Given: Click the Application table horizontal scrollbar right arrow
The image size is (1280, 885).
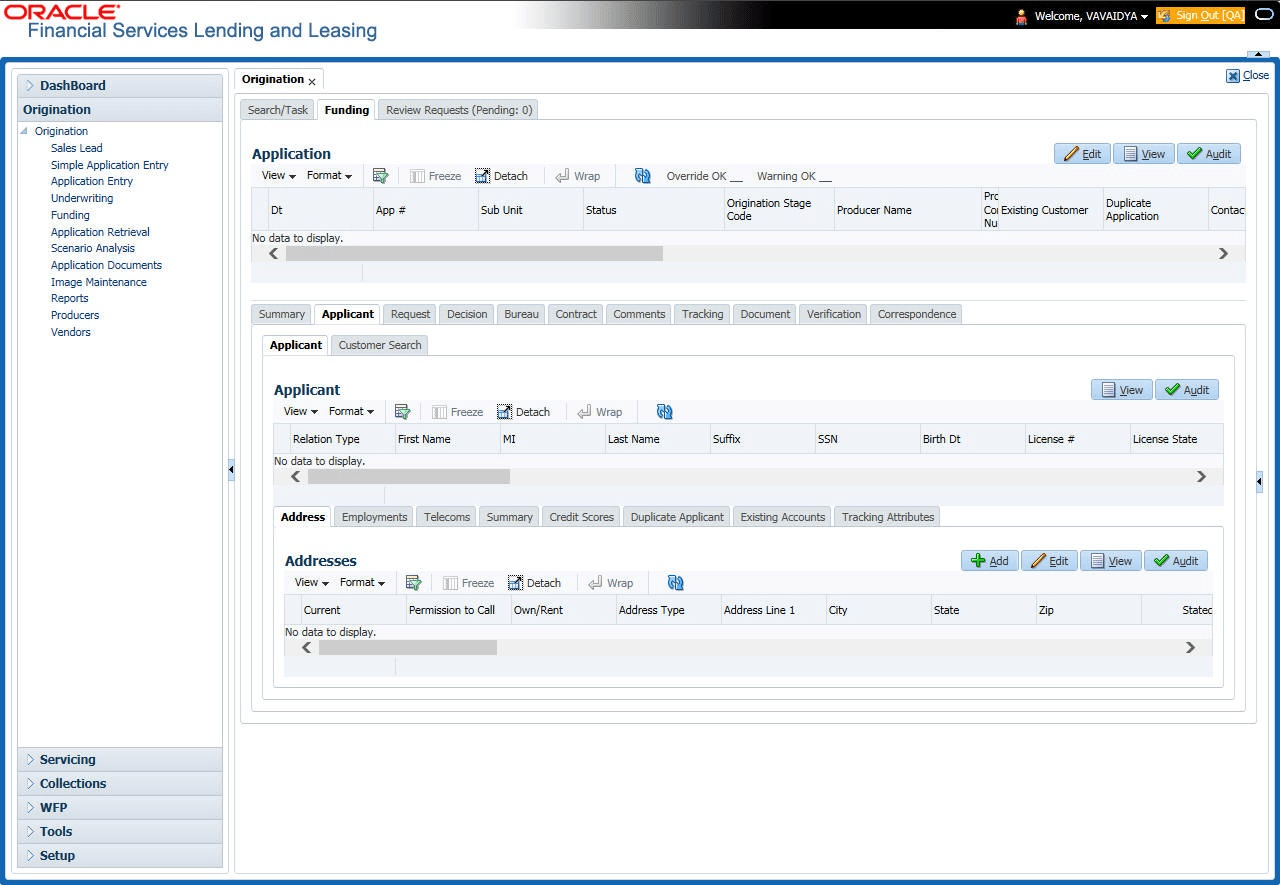Looking at the screenshot, I should [1223, 254].
